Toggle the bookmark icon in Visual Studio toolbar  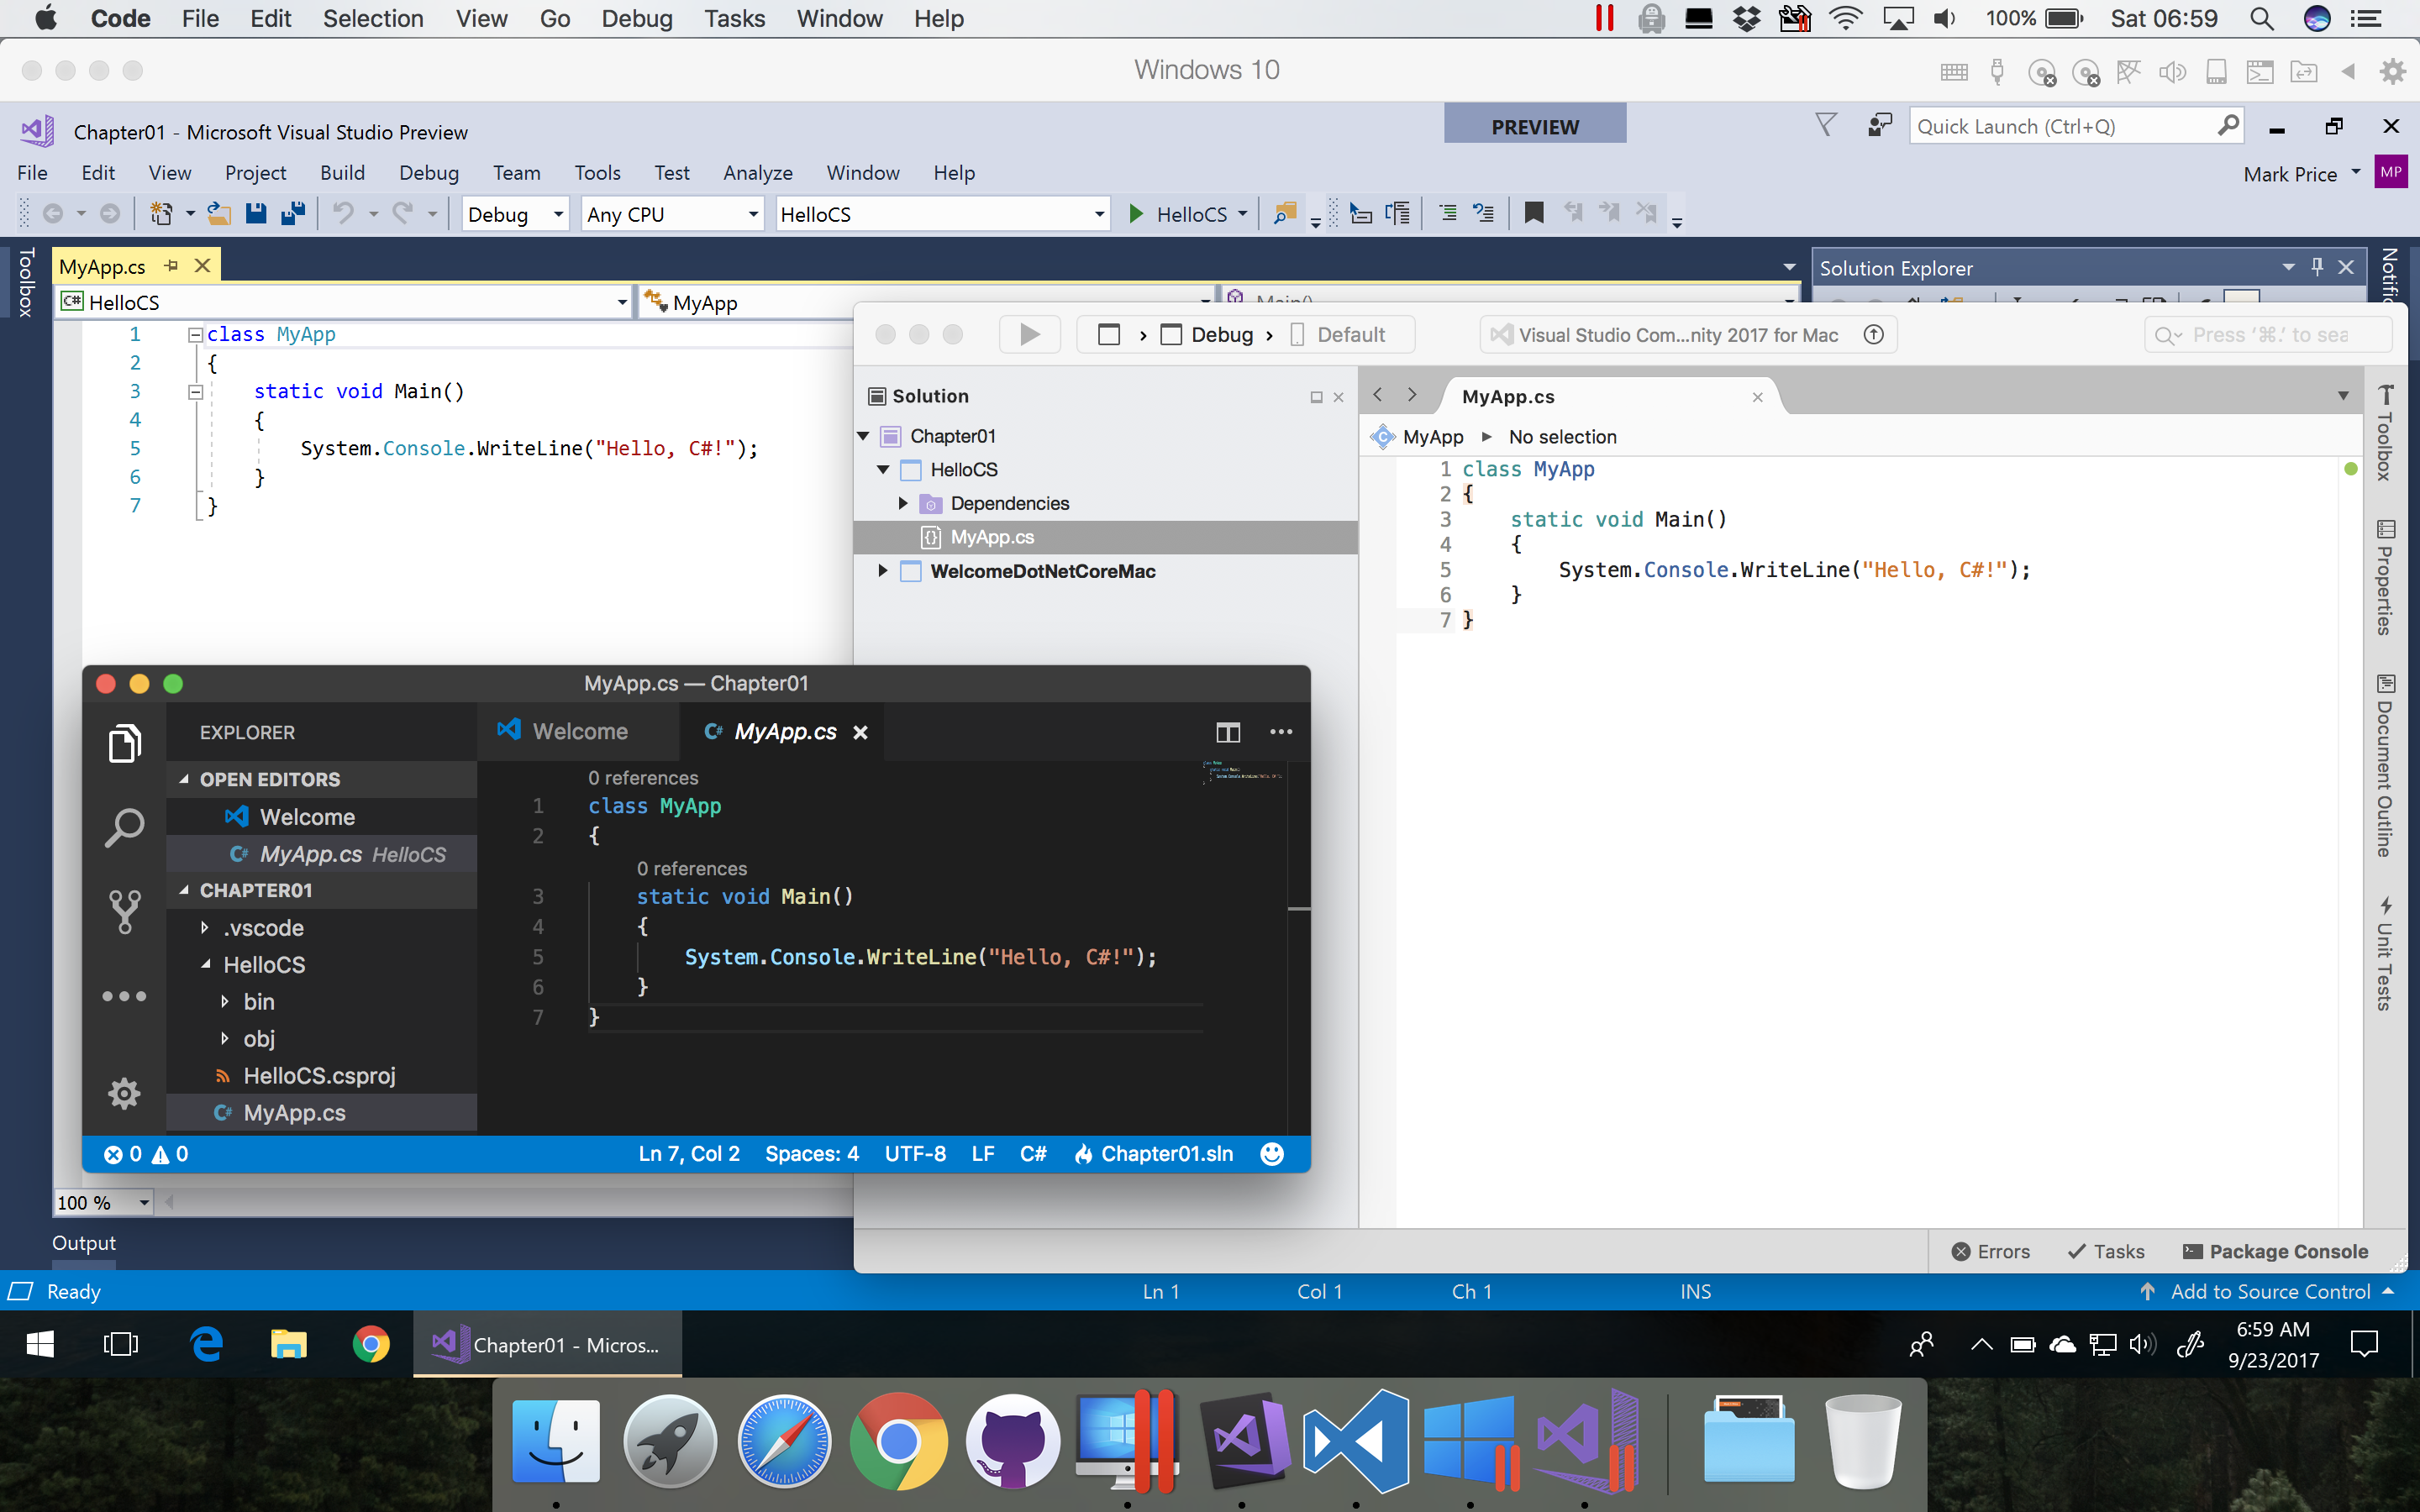[1533, 213]
